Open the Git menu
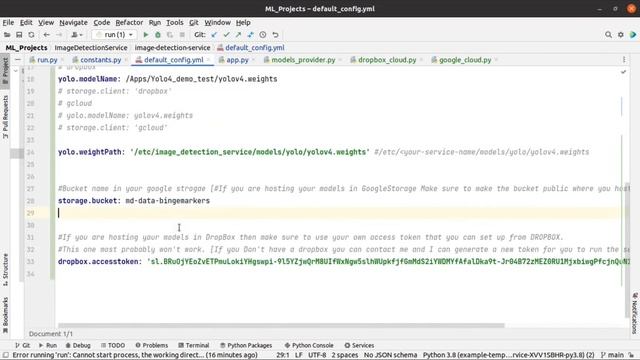 point(194,22)
